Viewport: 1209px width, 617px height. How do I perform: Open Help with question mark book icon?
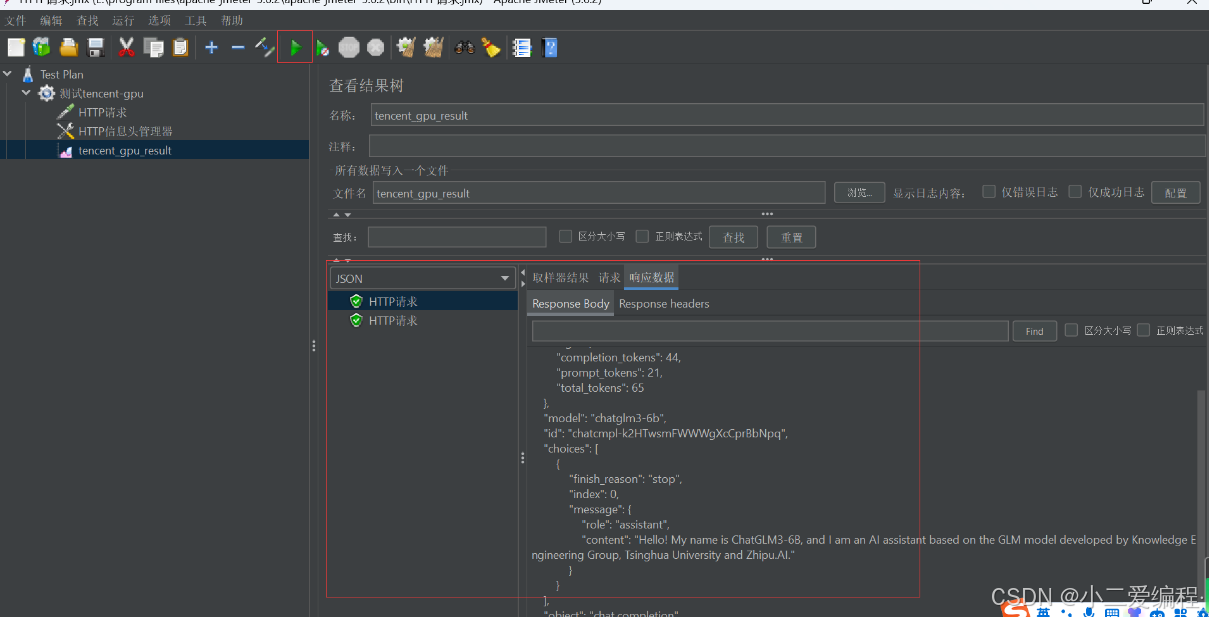tap(549, 47)
